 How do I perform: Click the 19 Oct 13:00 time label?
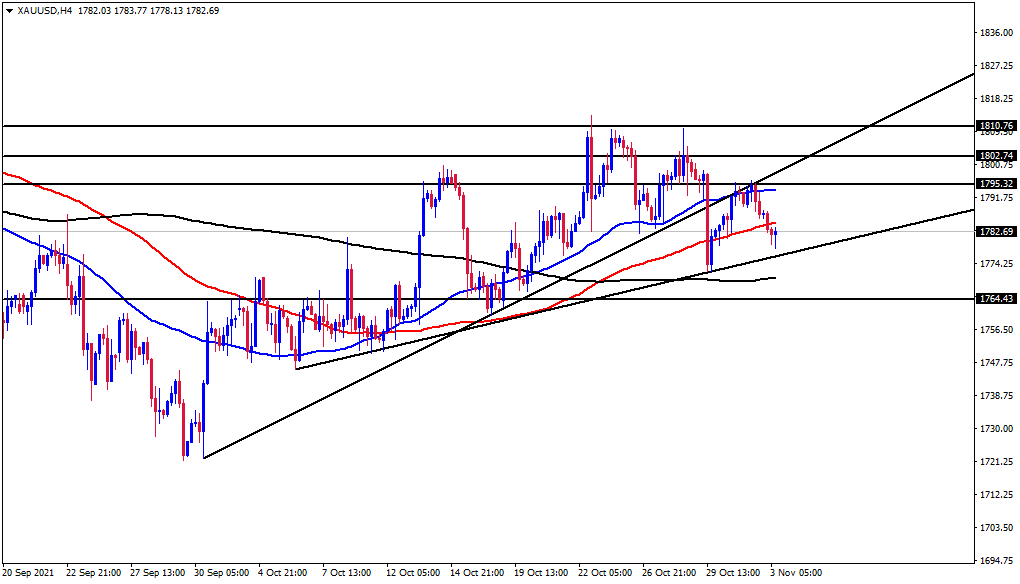point(541,573)
